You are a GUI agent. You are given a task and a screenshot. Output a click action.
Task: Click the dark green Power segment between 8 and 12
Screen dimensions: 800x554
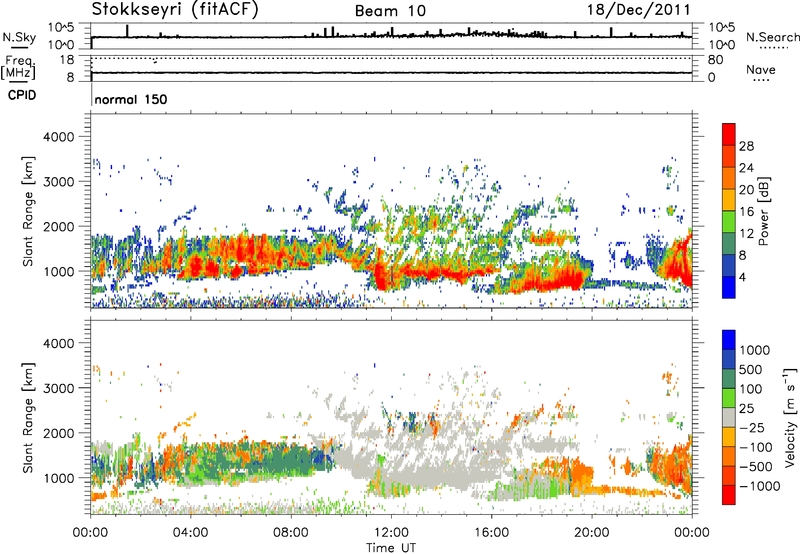point(729,244)
